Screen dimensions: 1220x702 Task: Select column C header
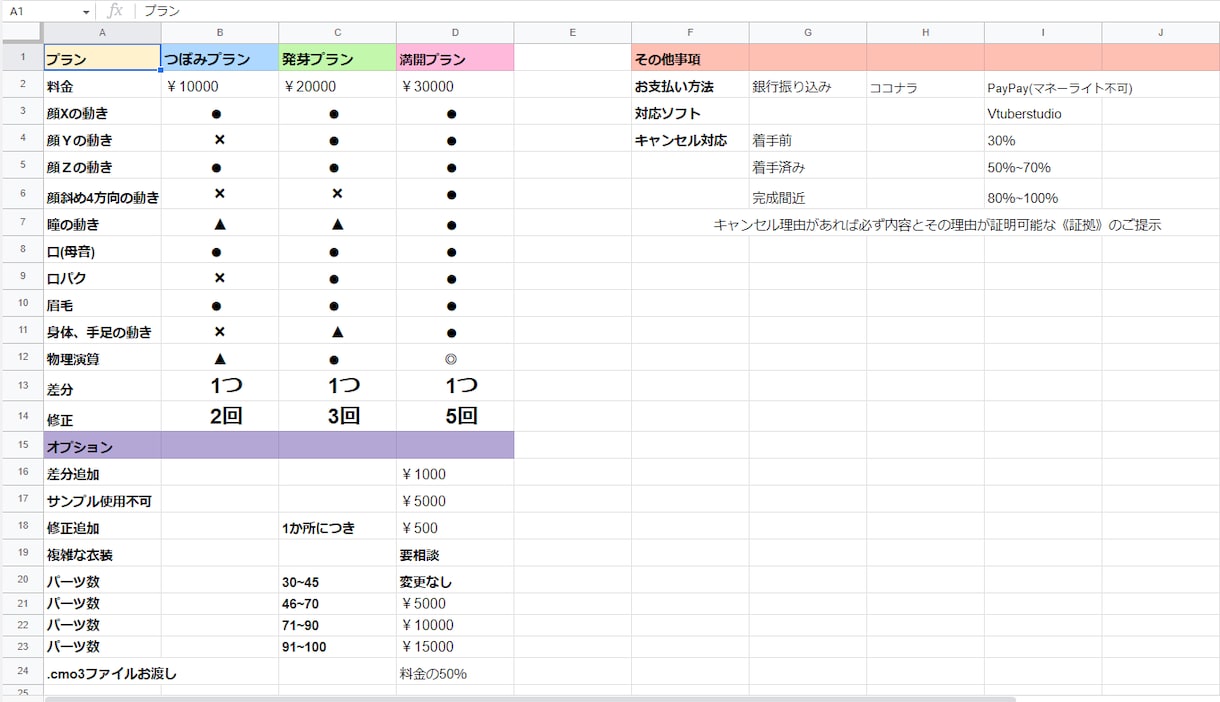coord(338,33)
